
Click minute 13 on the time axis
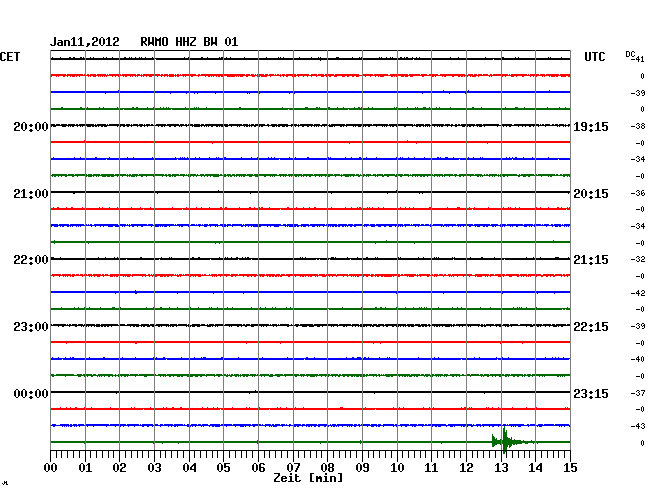(x=501, y=467)
